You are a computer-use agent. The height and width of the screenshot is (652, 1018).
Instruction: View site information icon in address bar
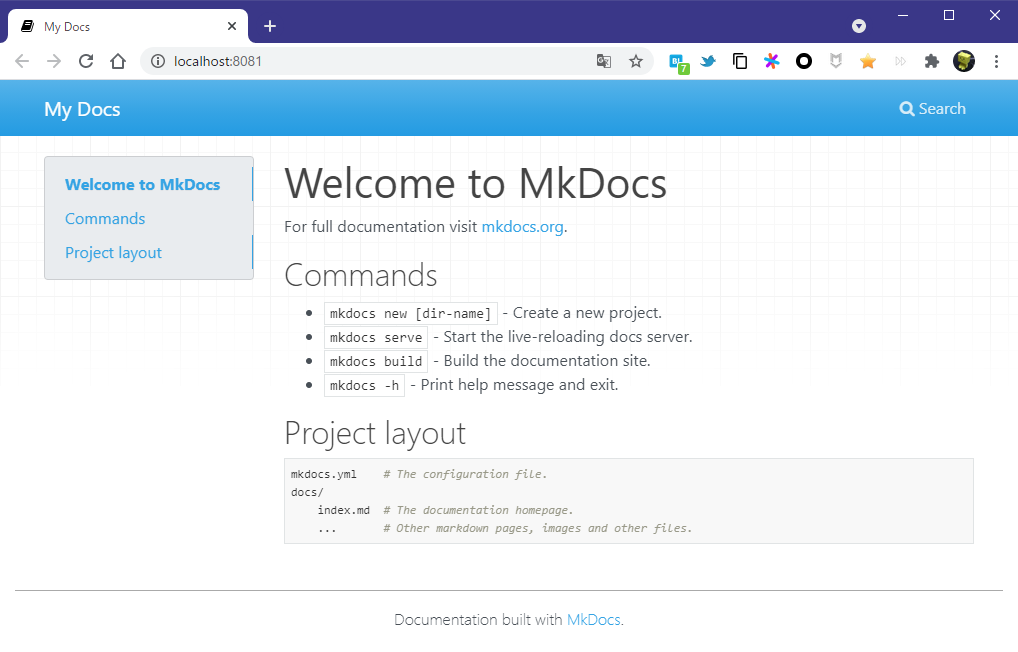tap(158, 61)
